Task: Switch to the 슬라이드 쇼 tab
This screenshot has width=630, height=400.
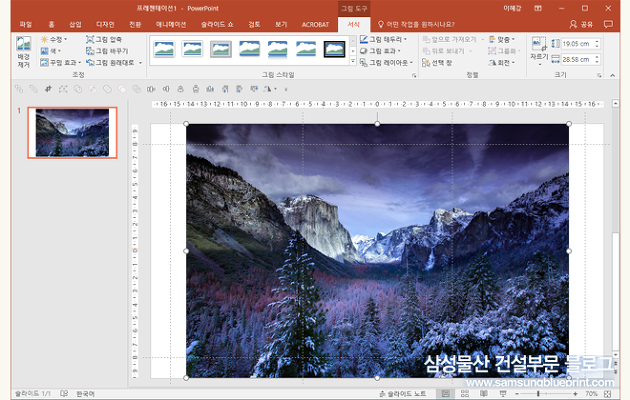Action: coord(217,24)
